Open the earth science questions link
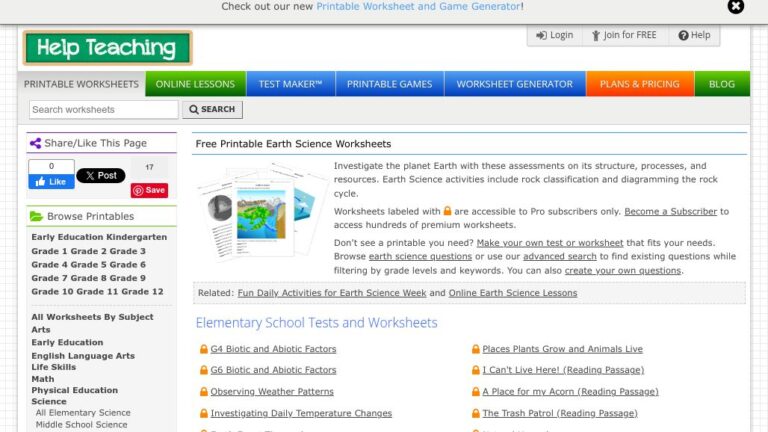This screenshot has height=432, width=768. click(x=420, y=257)
